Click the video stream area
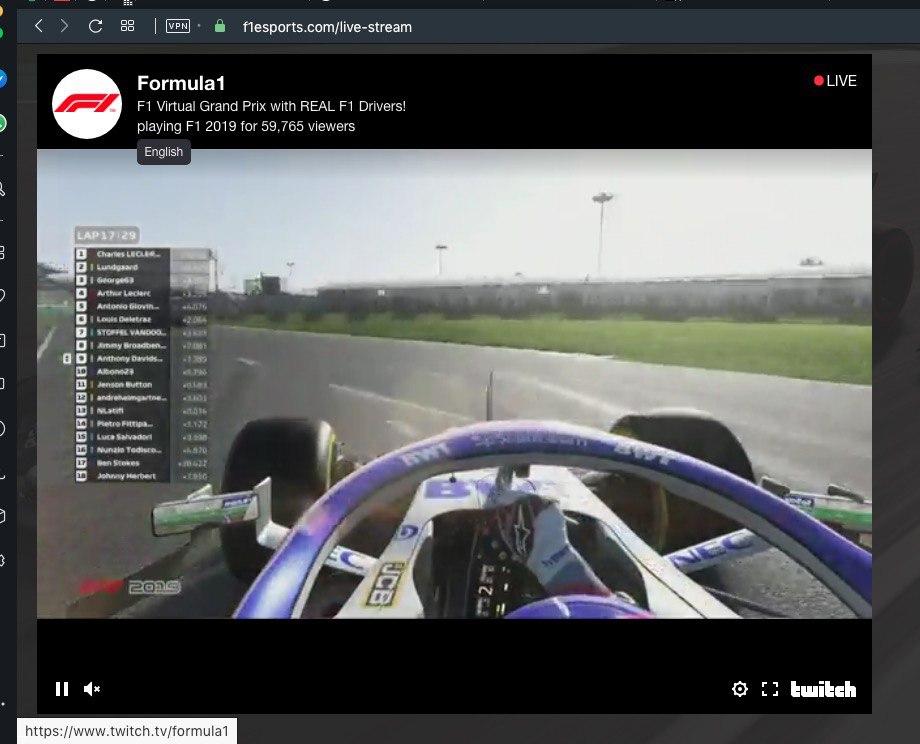920x744 pixels. (x=454, y=384)
